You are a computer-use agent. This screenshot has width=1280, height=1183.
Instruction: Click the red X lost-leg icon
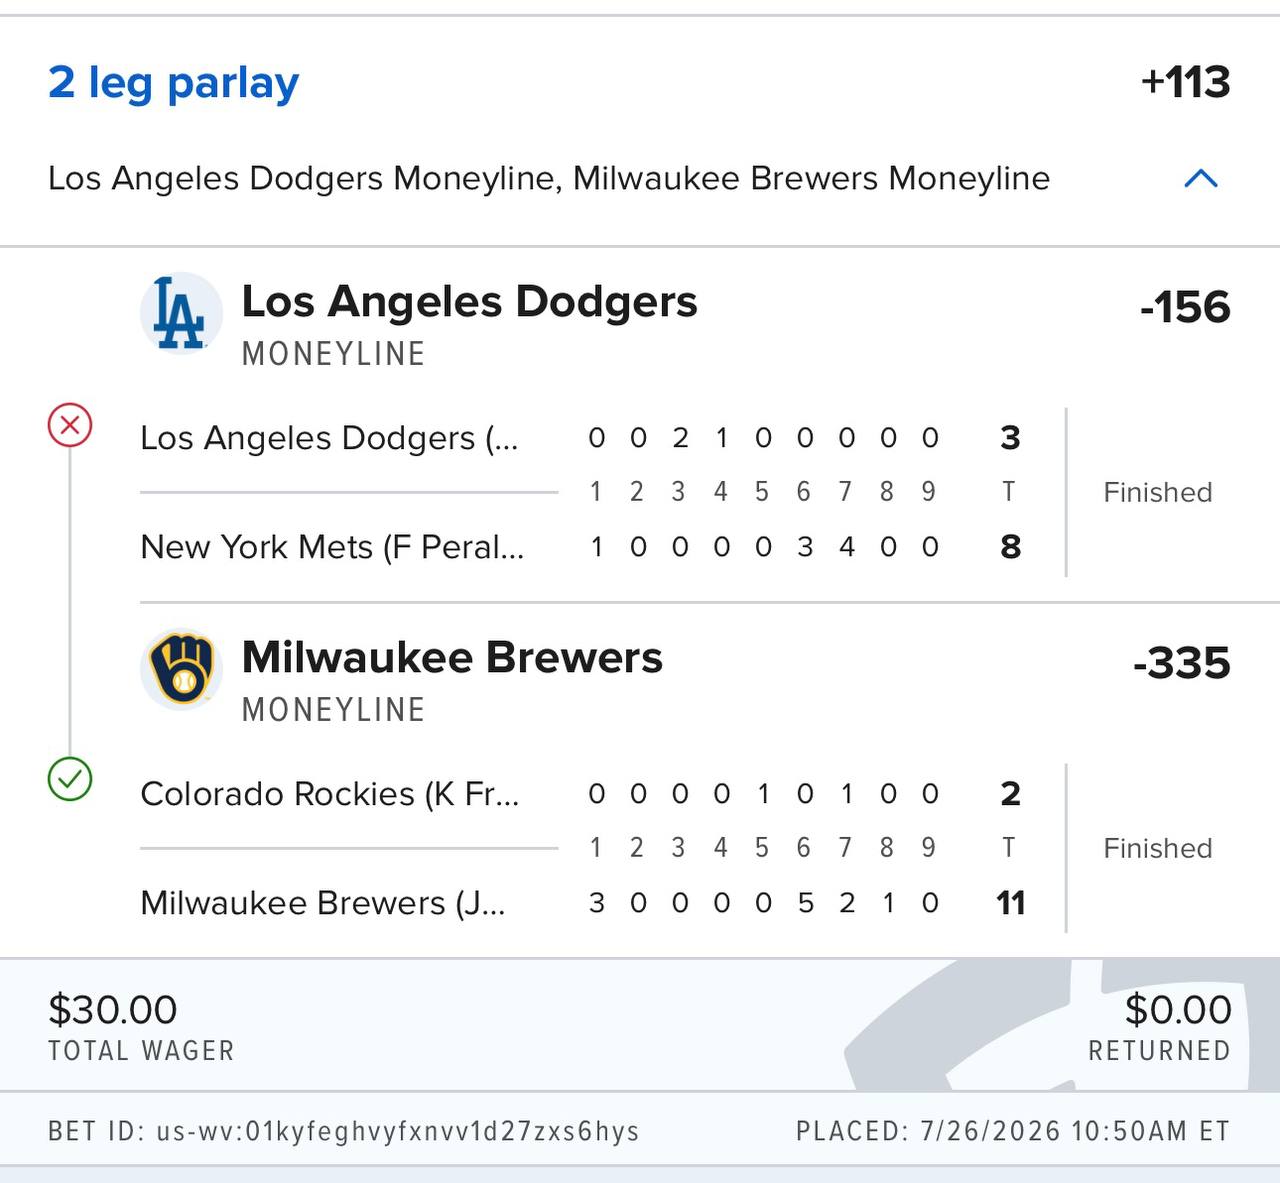70,425
